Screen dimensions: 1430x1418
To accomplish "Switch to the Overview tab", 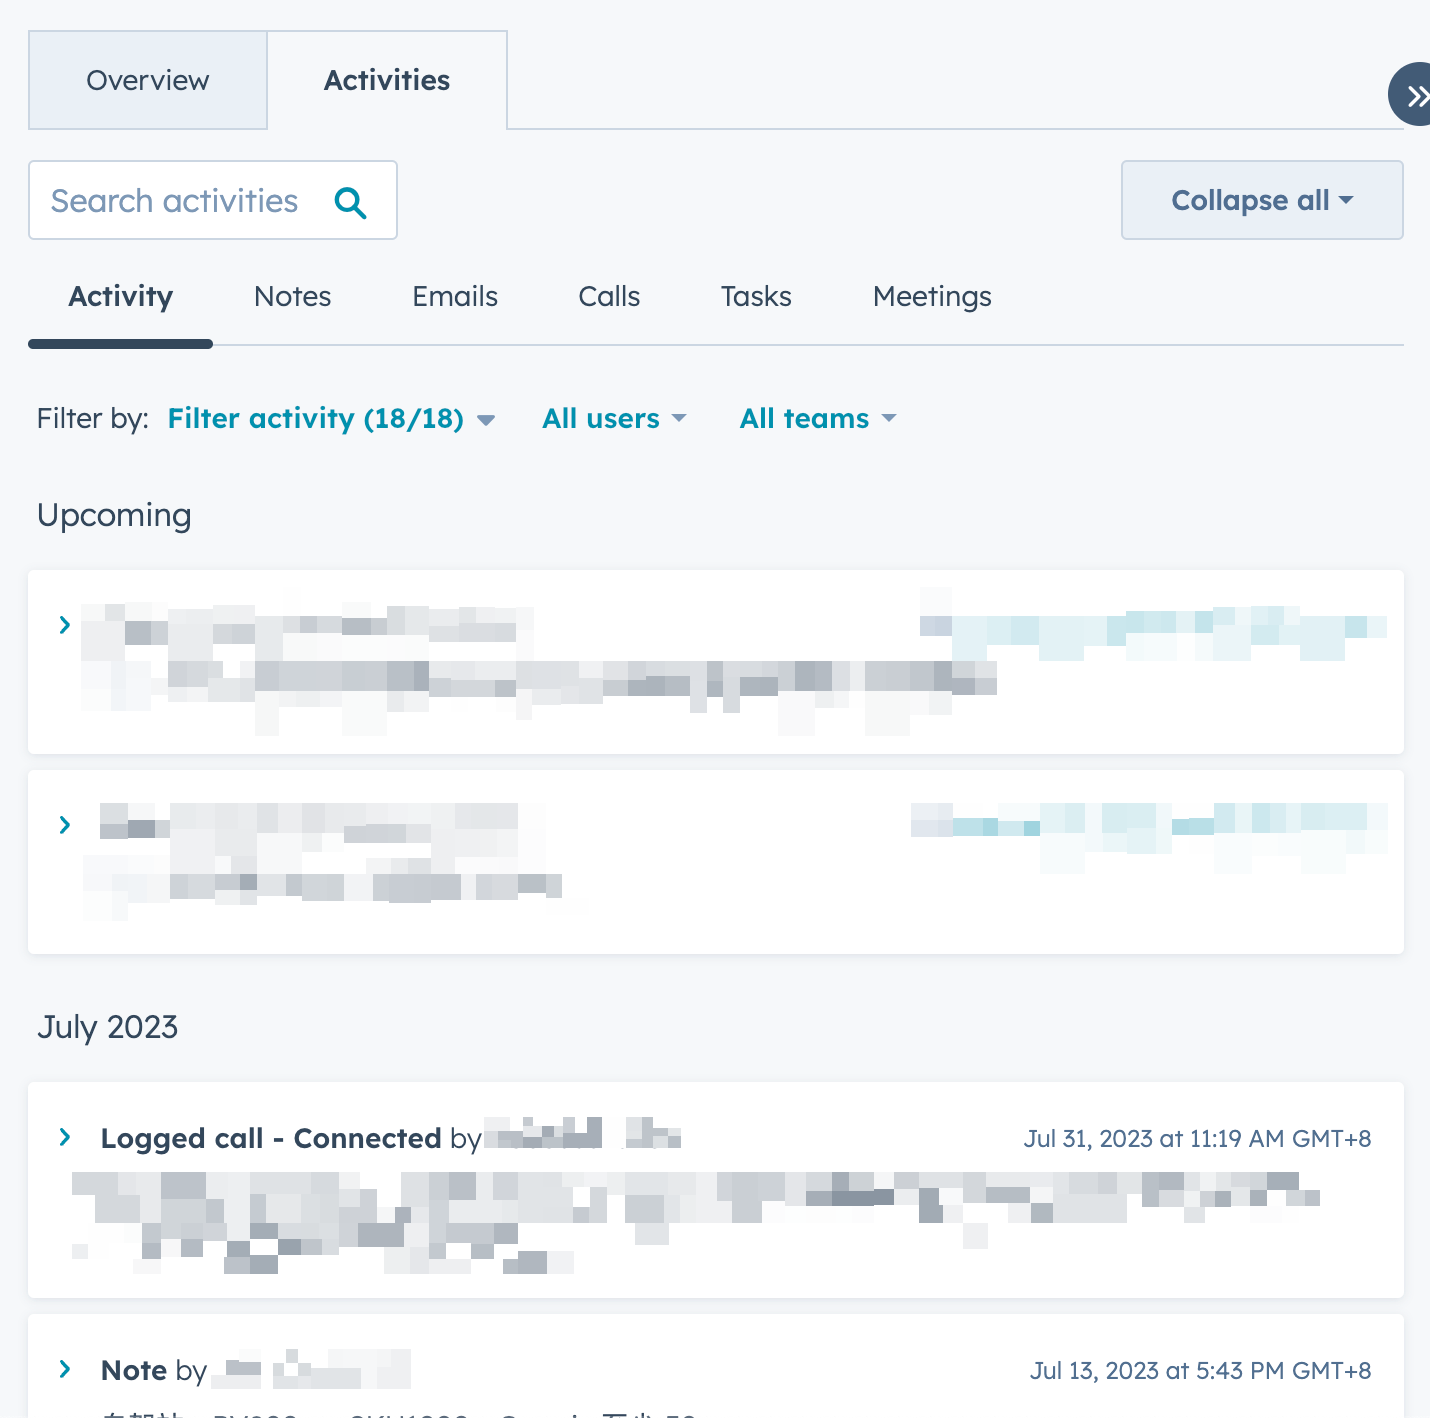I will [x=147, y=80].
